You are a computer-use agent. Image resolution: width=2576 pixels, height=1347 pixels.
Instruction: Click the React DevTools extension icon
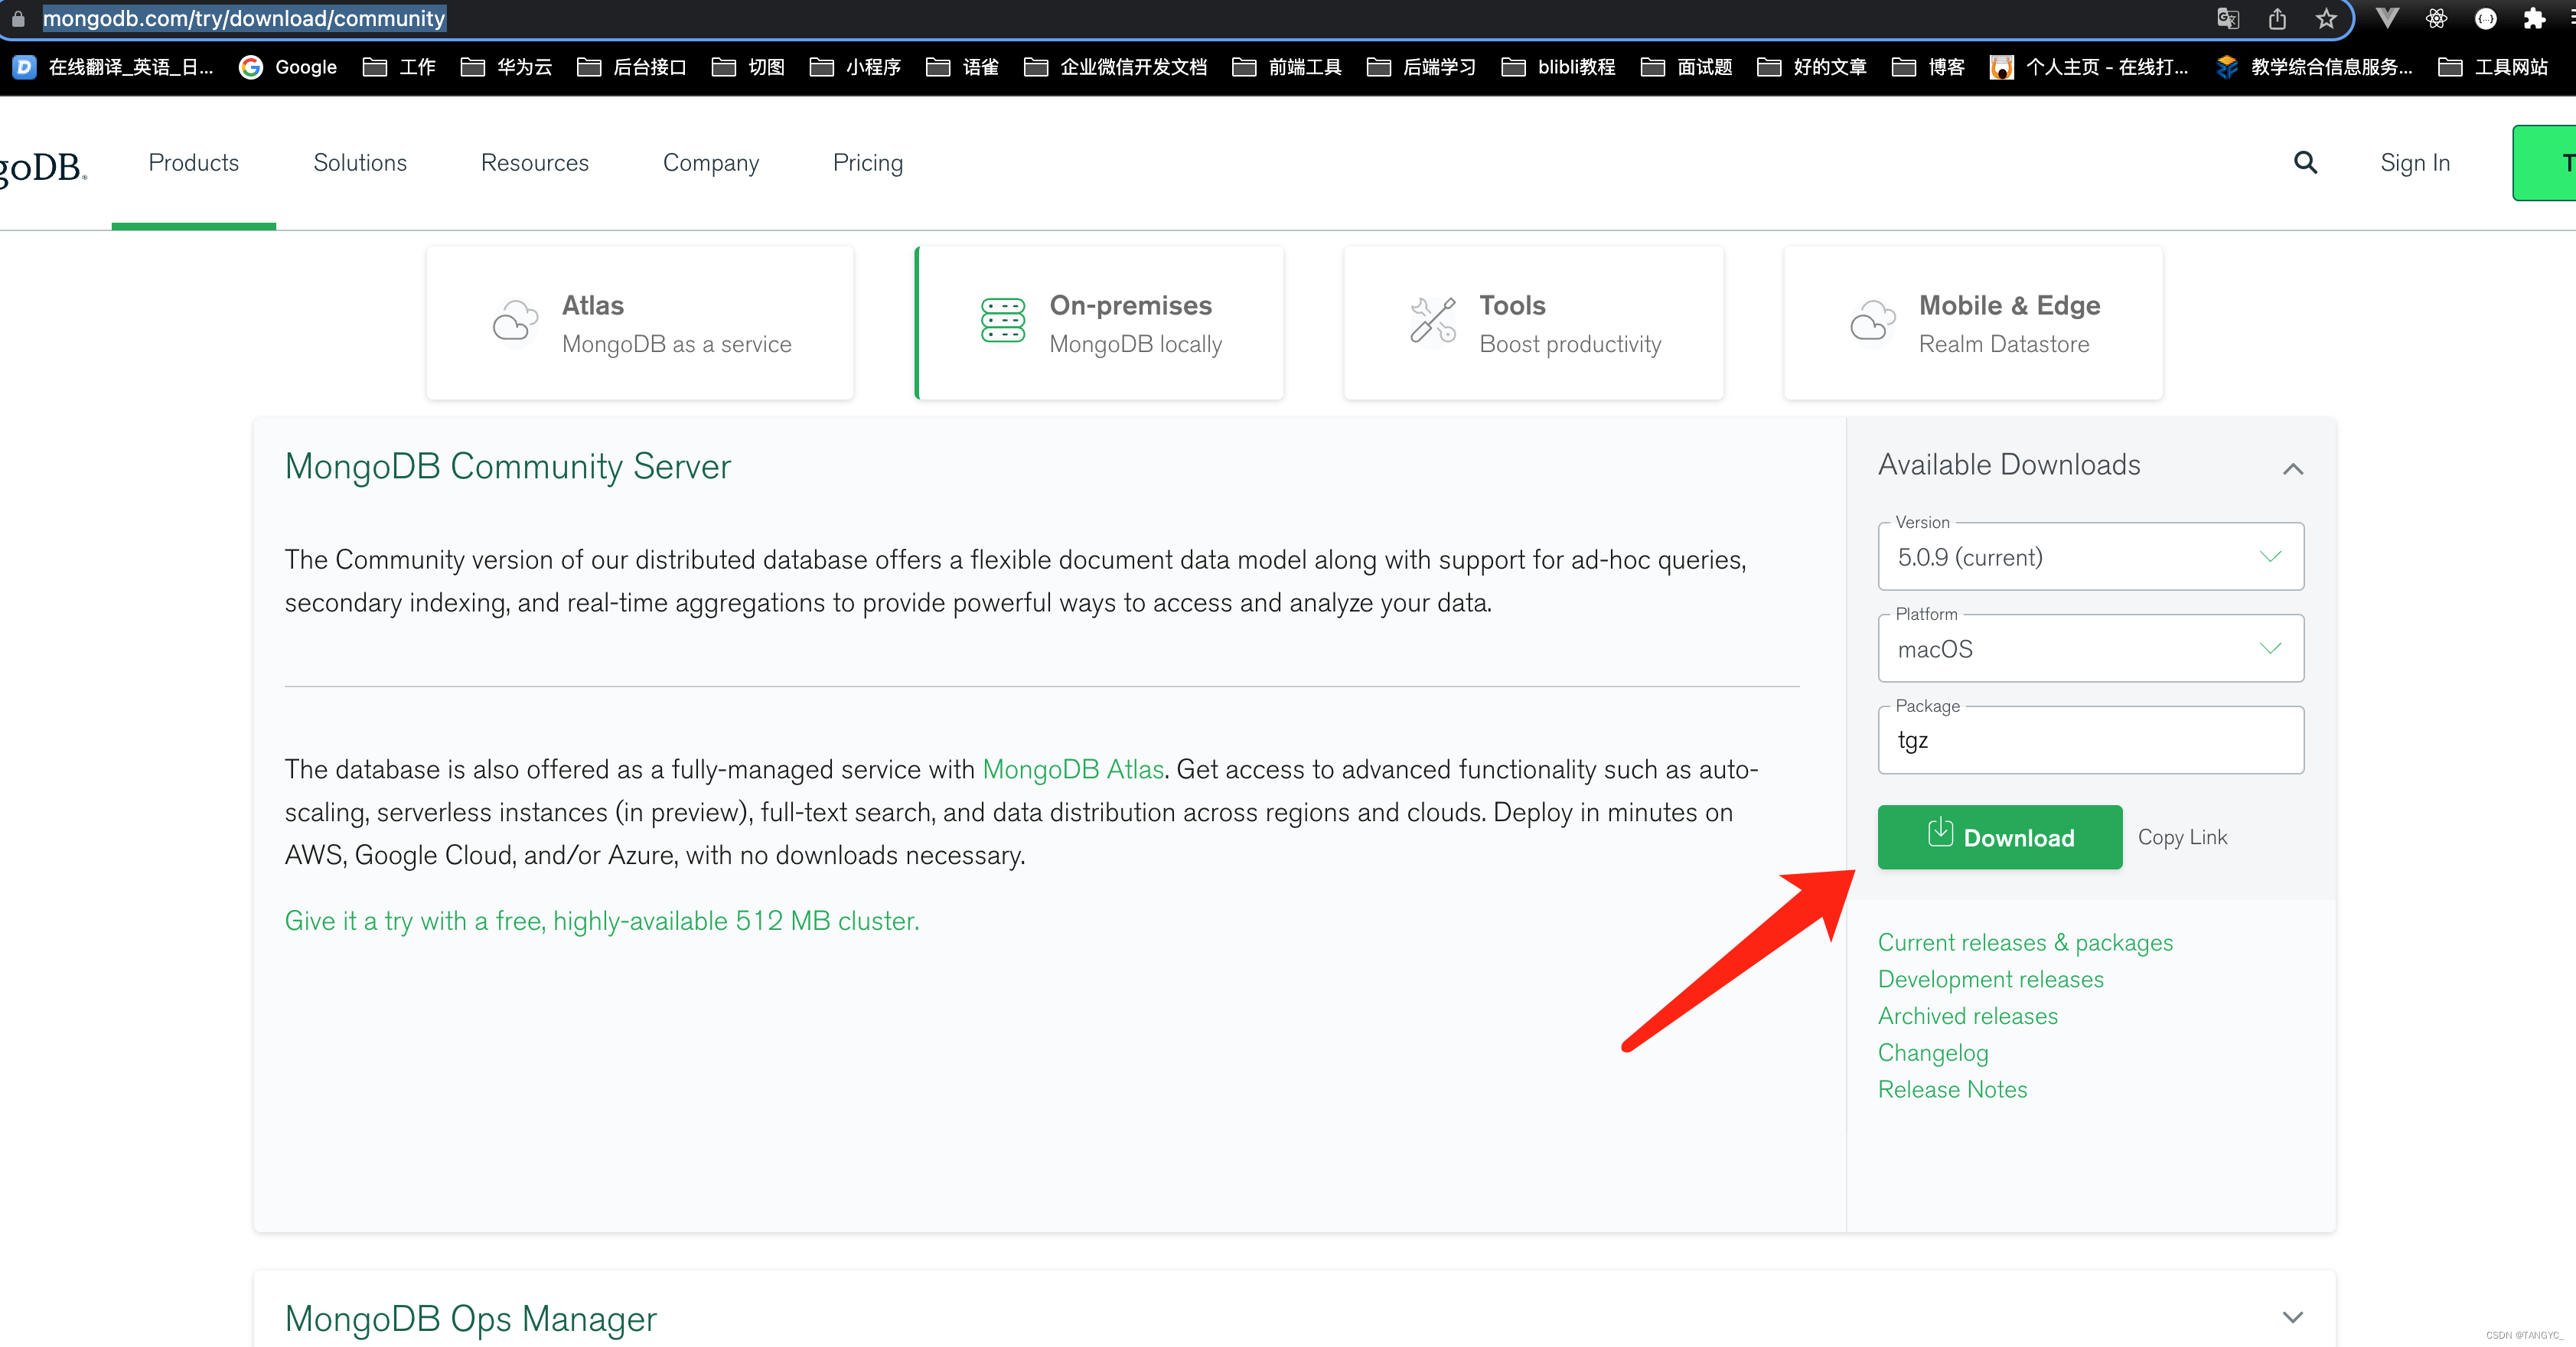click(2436, 18)
